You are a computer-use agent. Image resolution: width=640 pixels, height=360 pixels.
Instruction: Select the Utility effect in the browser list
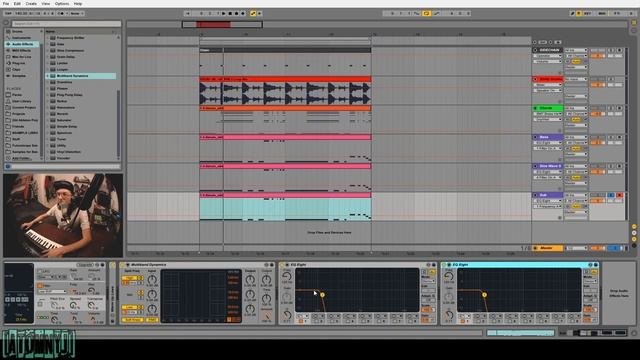[61, 145]
